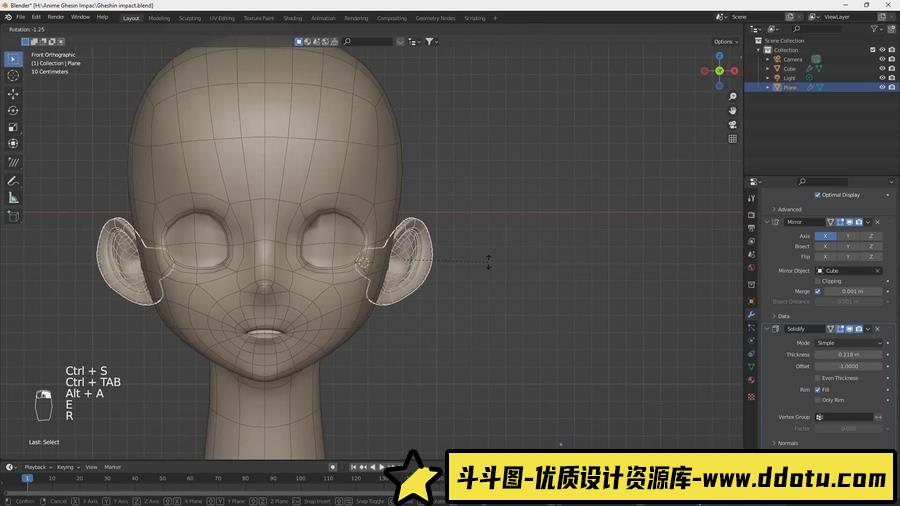Open the Render properties tab icon
This screenshot has width=900, height=506.
click(751, 215)
